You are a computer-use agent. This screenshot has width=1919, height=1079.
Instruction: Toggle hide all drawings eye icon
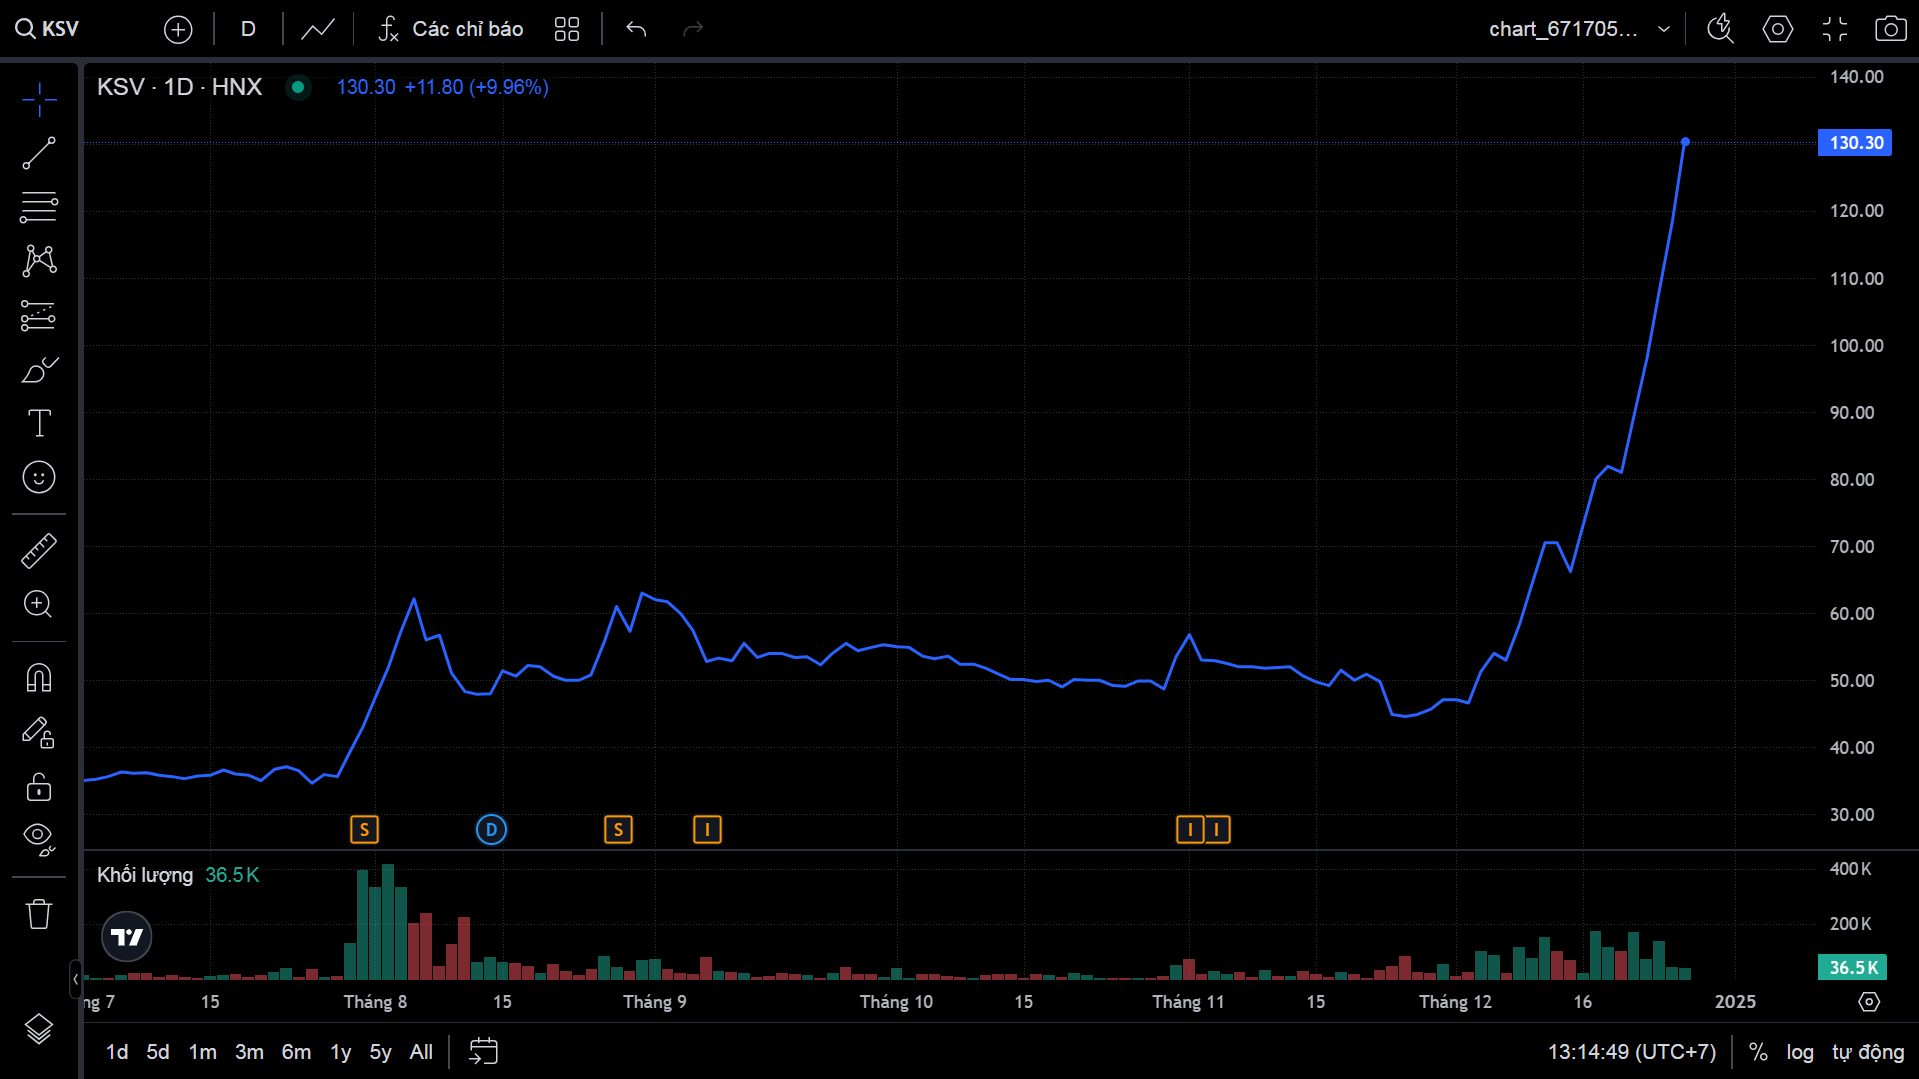(x=39, y=840)
